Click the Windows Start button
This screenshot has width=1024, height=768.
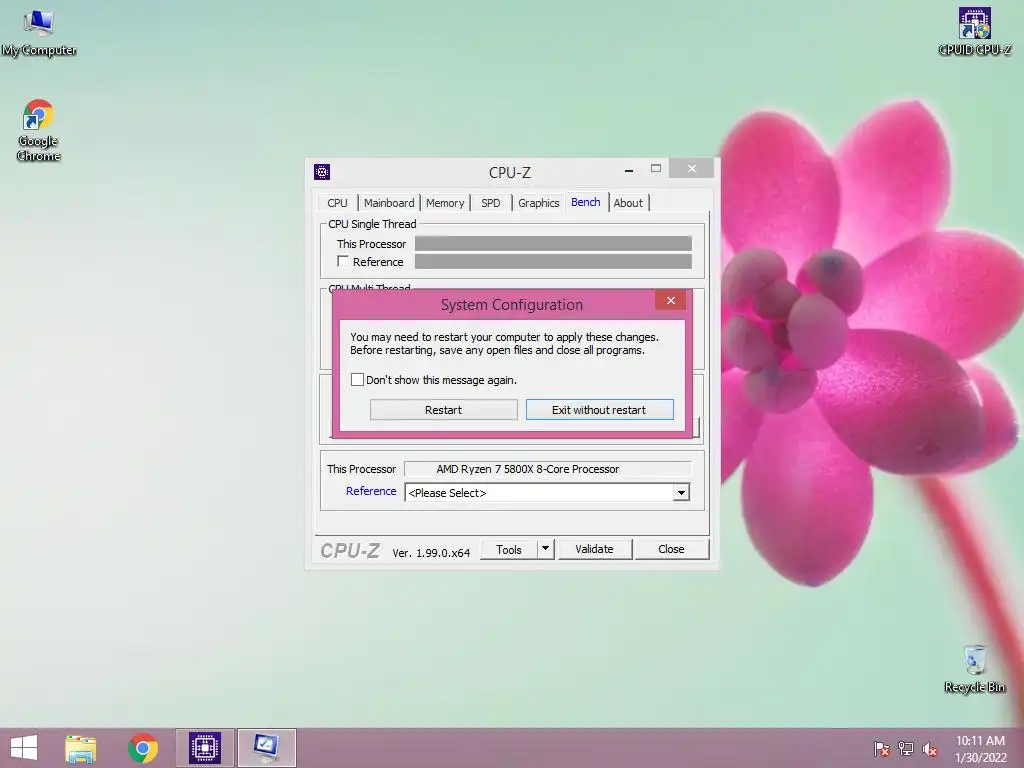click(x=24, y=748)
